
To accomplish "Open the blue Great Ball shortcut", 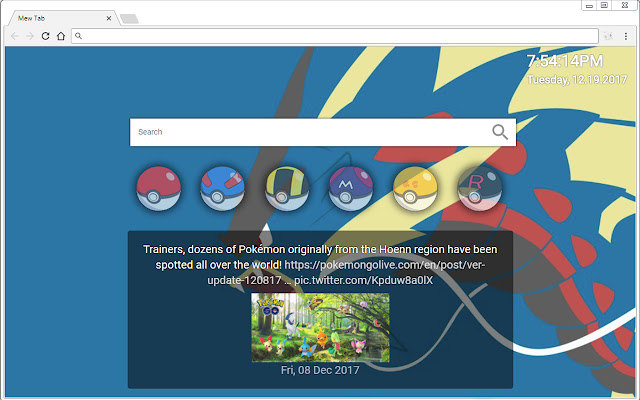I will coord(222,188).
